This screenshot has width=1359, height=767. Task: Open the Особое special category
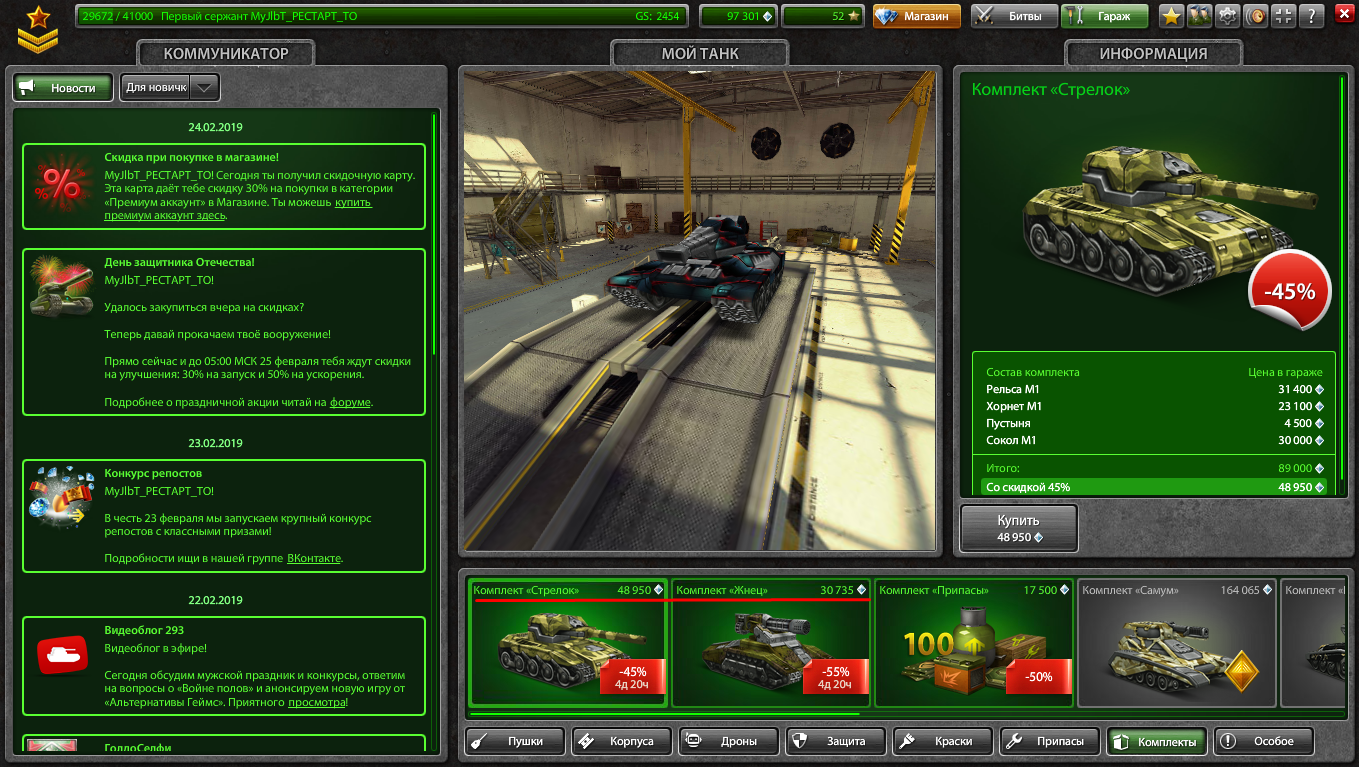pyautogui.click(x=1264, y=741)
